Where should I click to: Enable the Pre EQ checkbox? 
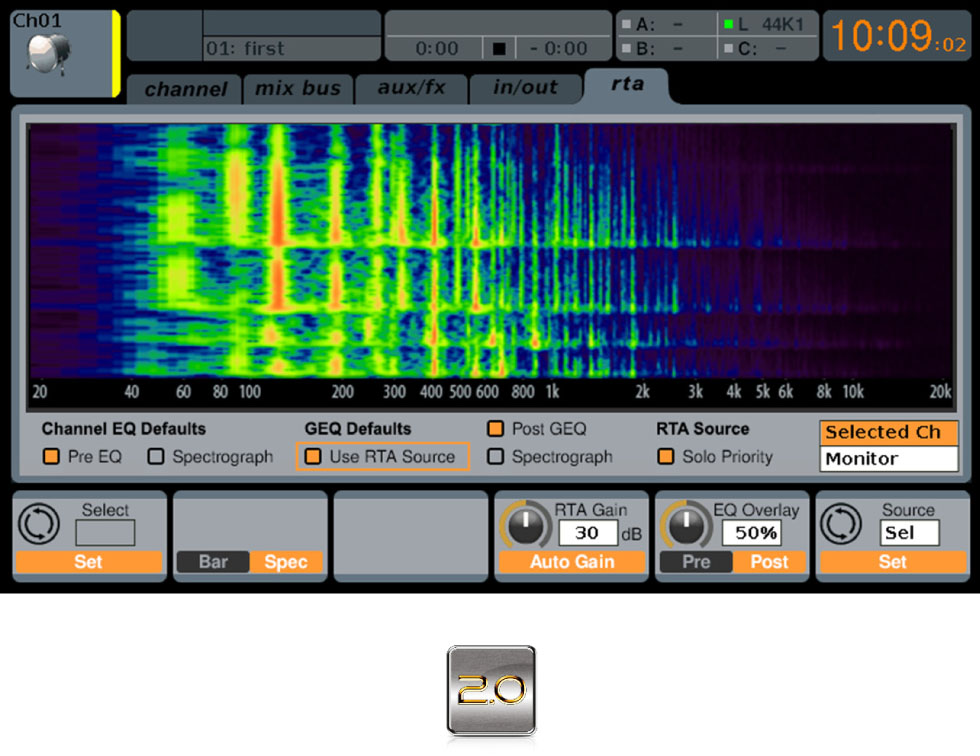click(51, 457)
